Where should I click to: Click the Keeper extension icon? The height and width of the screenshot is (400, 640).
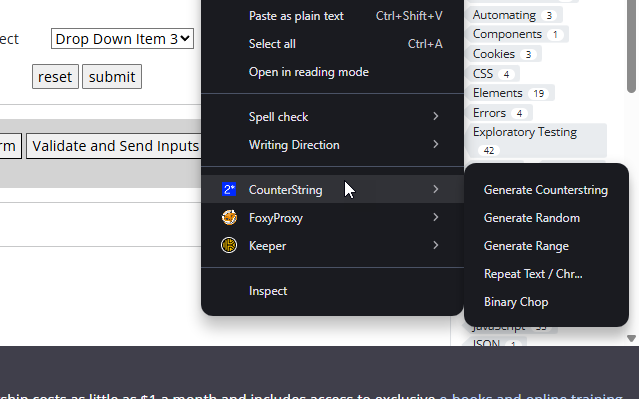coord(229,245)
